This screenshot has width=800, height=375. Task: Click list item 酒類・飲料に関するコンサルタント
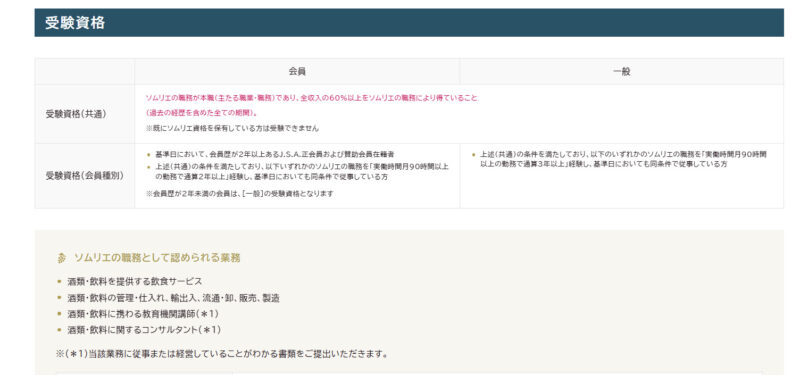(x=144, y=330)
